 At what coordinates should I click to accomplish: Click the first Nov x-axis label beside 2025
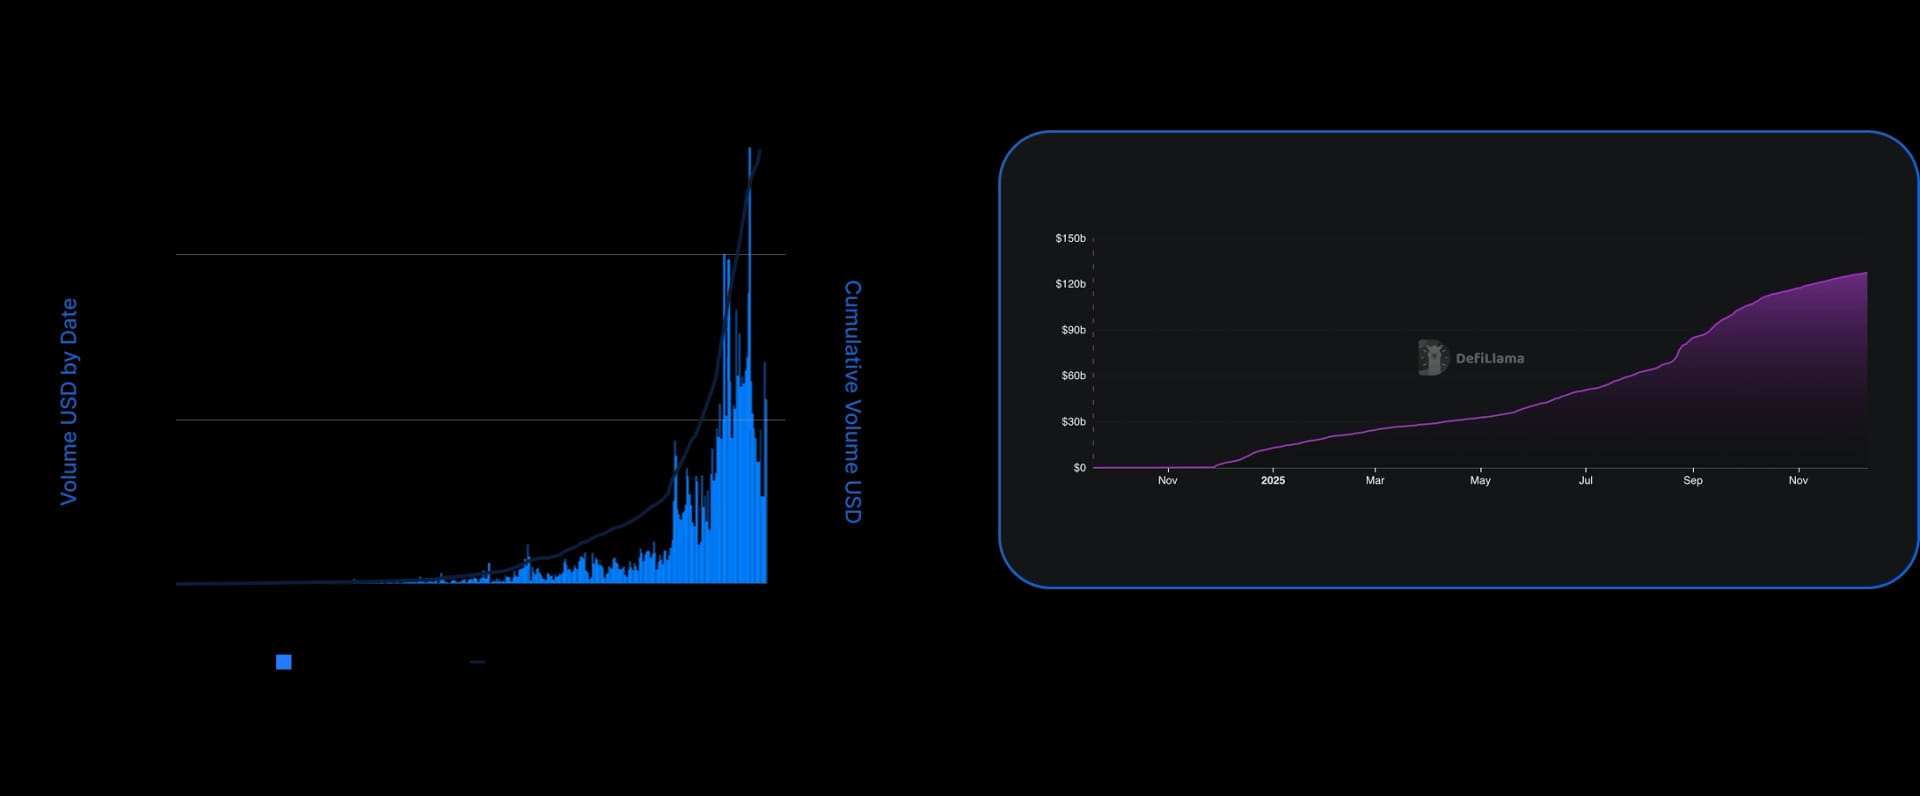pyautogui.click(x=1168, y=481)
